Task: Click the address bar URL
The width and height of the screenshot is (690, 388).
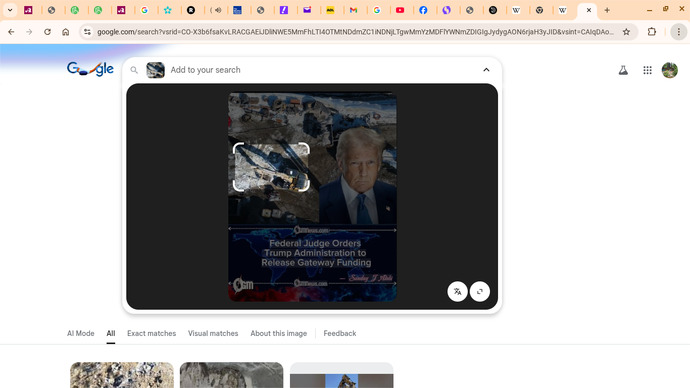Action: pyautogui.click(x=355, y=32)
